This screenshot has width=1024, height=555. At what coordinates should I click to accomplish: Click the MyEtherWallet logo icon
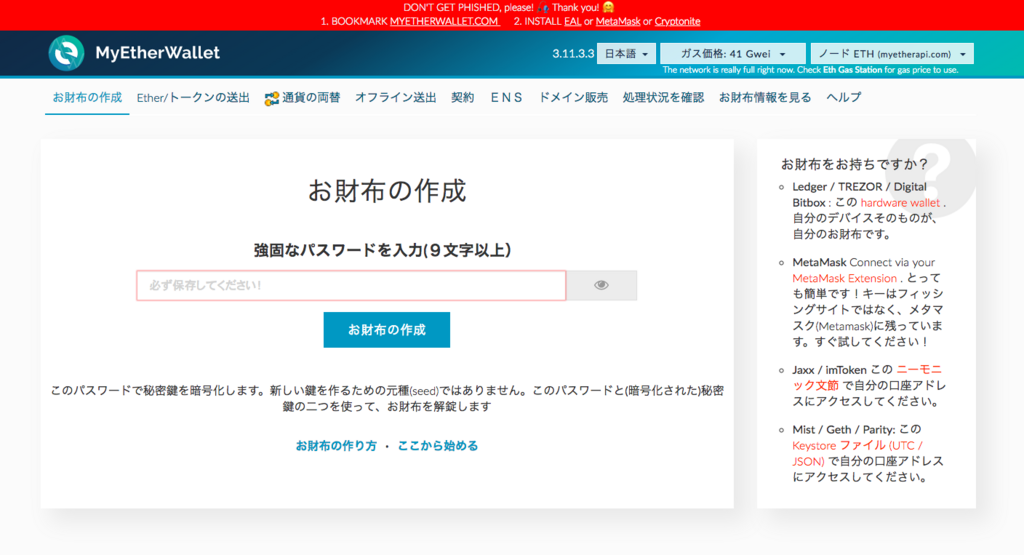(67, 53)
